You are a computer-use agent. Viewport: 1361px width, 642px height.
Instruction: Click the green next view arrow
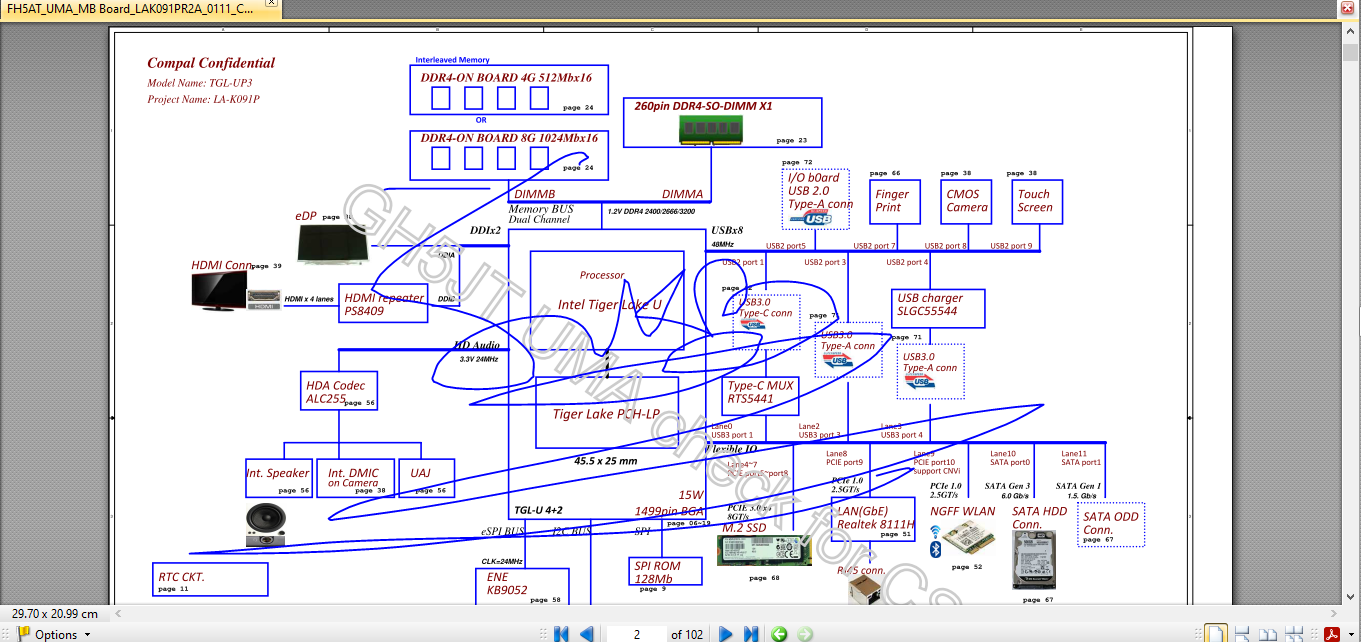coord(805,634)
